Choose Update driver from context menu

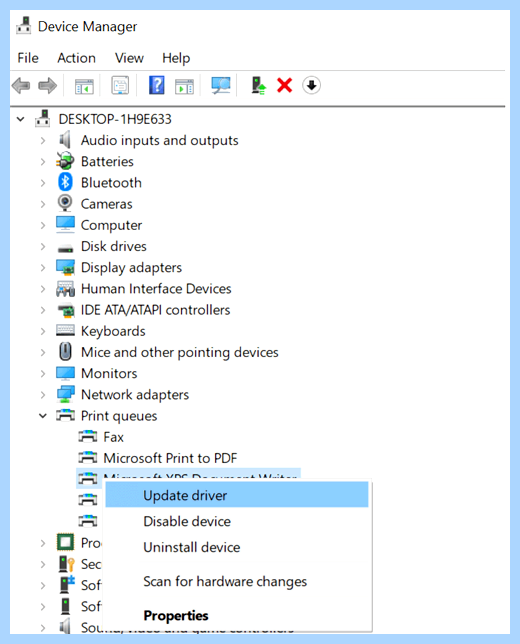tap(237, 495)
